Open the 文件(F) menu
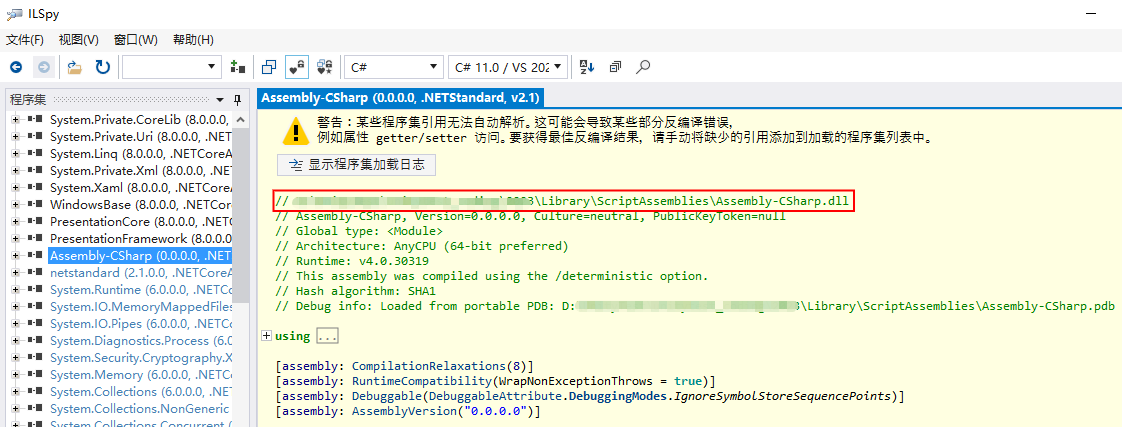1122x427 pixels. pyautogui.click(x=25, y=40)
